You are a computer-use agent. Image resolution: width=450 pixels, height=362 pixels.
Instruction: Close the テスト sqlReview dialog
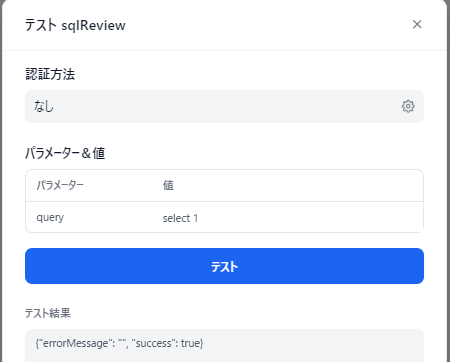click(417, 24)
